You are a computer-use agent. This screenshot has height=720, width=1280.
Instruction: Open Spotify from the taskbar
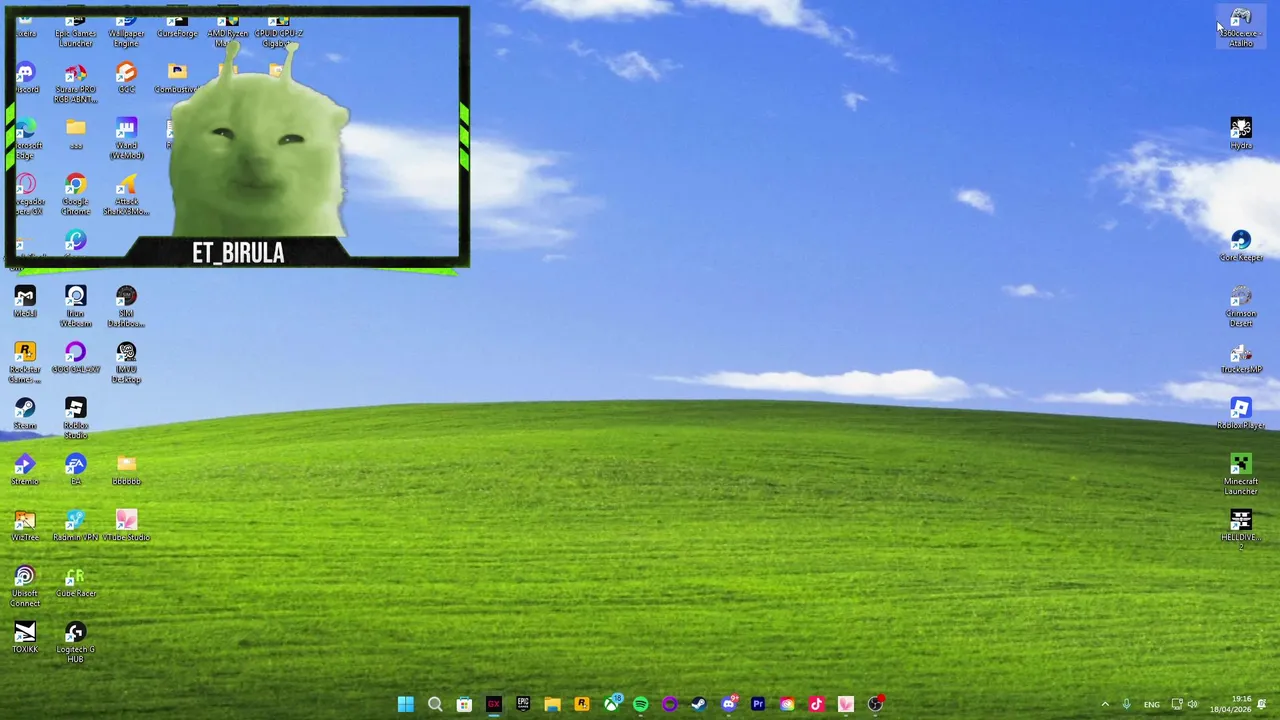[x=640, y=704]
